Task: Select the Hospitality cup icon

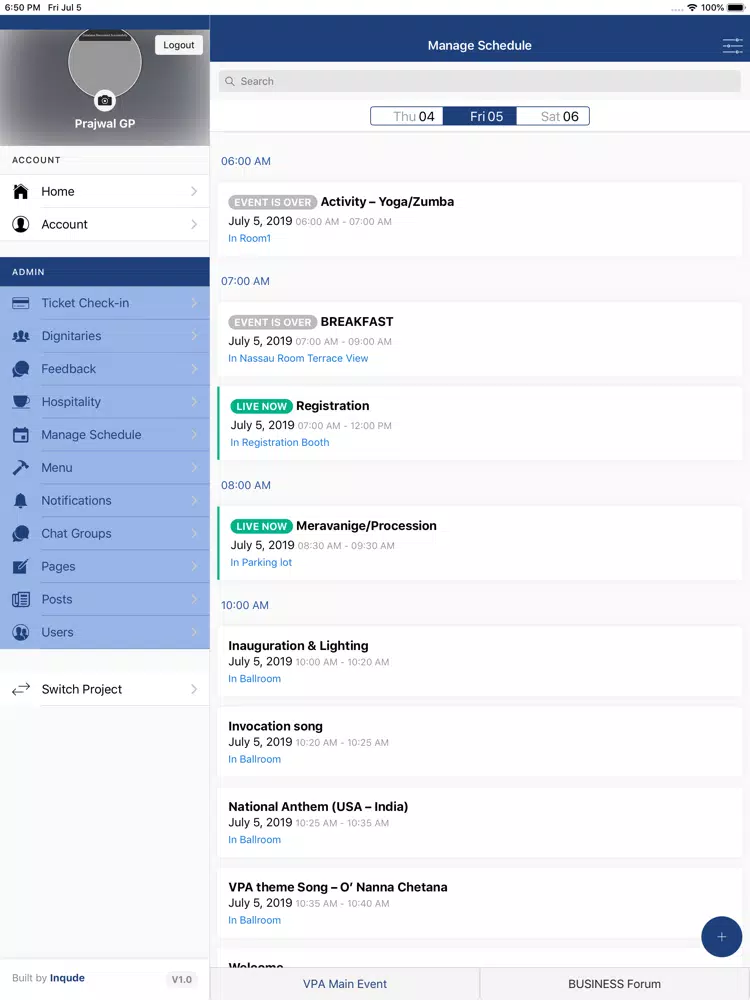Action: (x=21, y=402)
